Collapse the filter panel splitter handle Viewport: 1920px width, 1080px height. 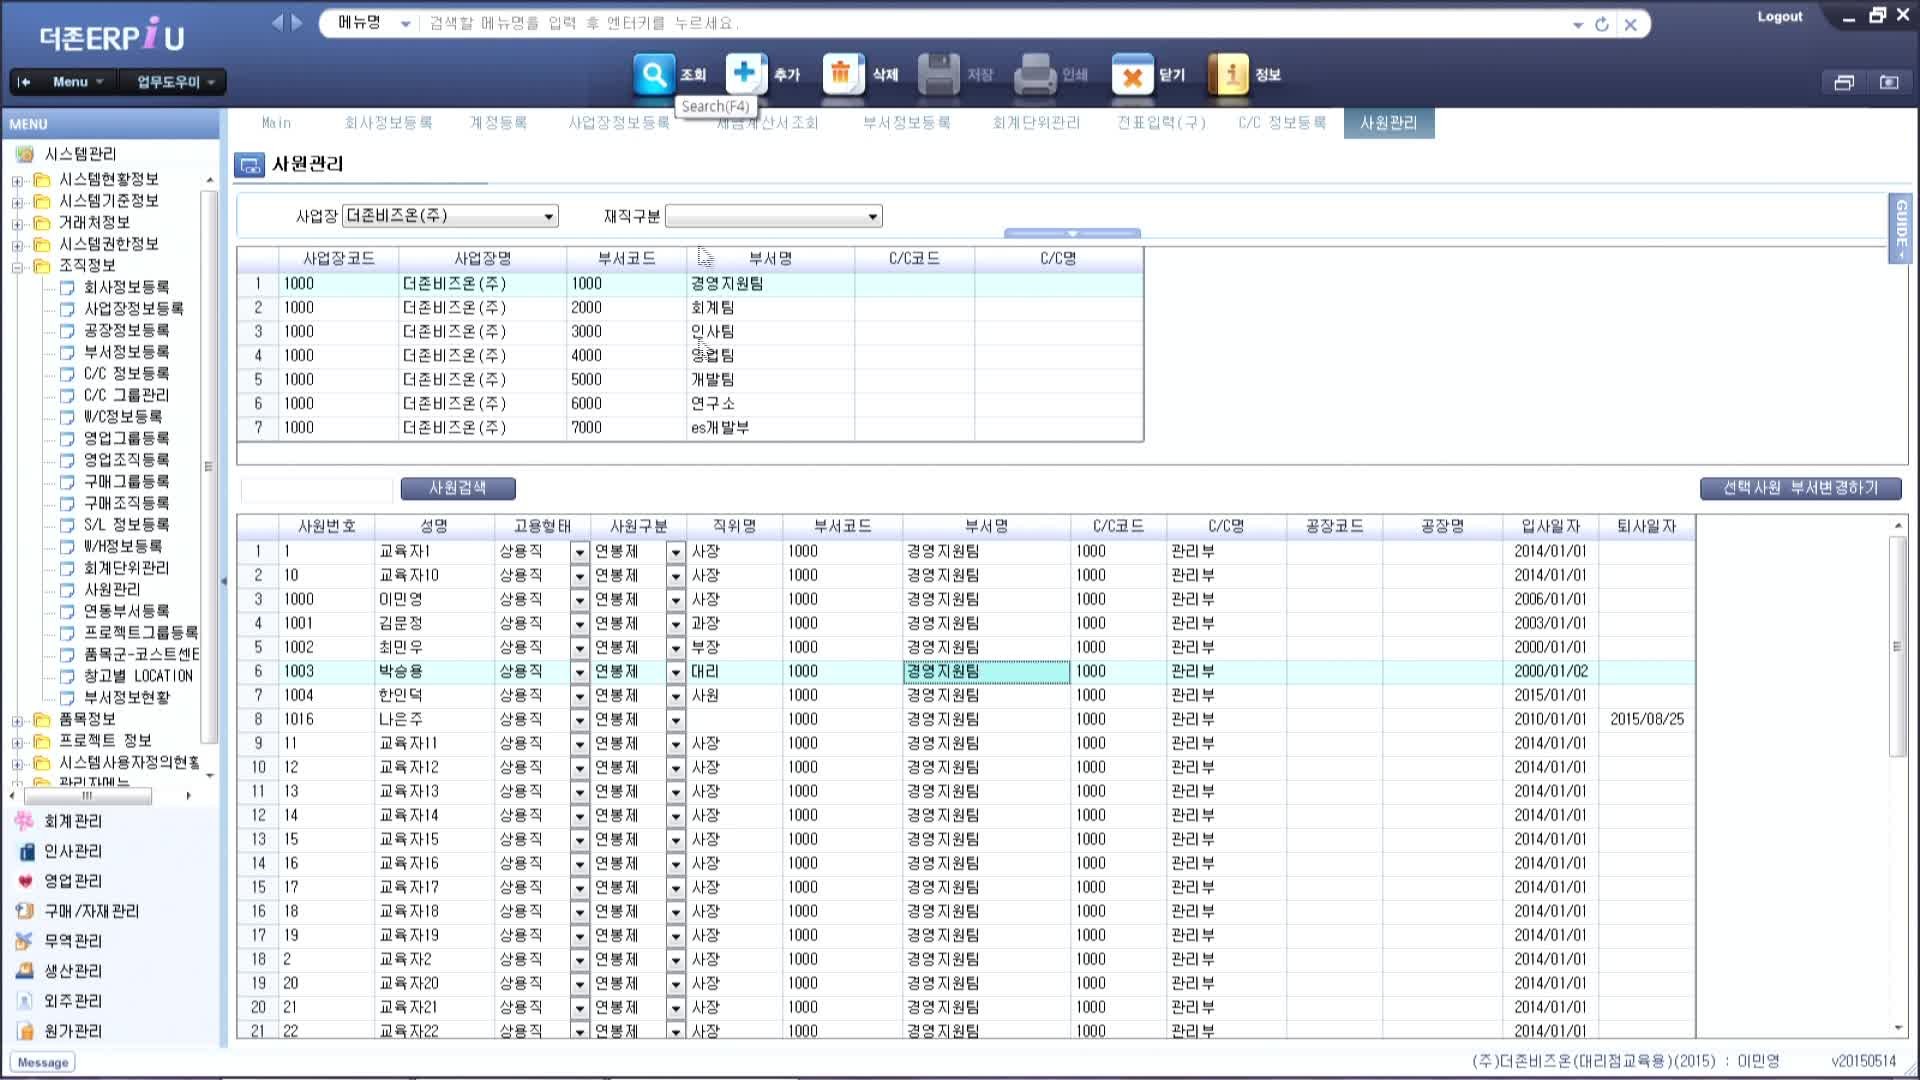(1072, 233)
